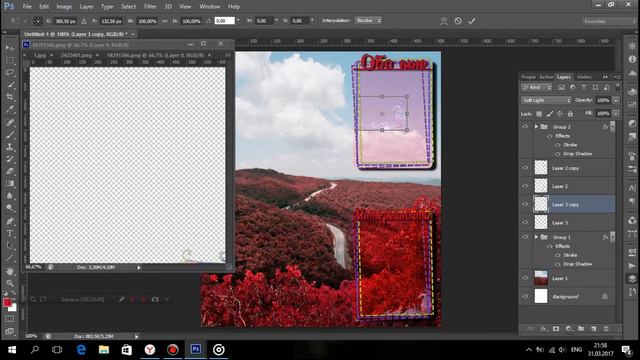Switch to the Untitled-1 document tab

pos(76,34)
